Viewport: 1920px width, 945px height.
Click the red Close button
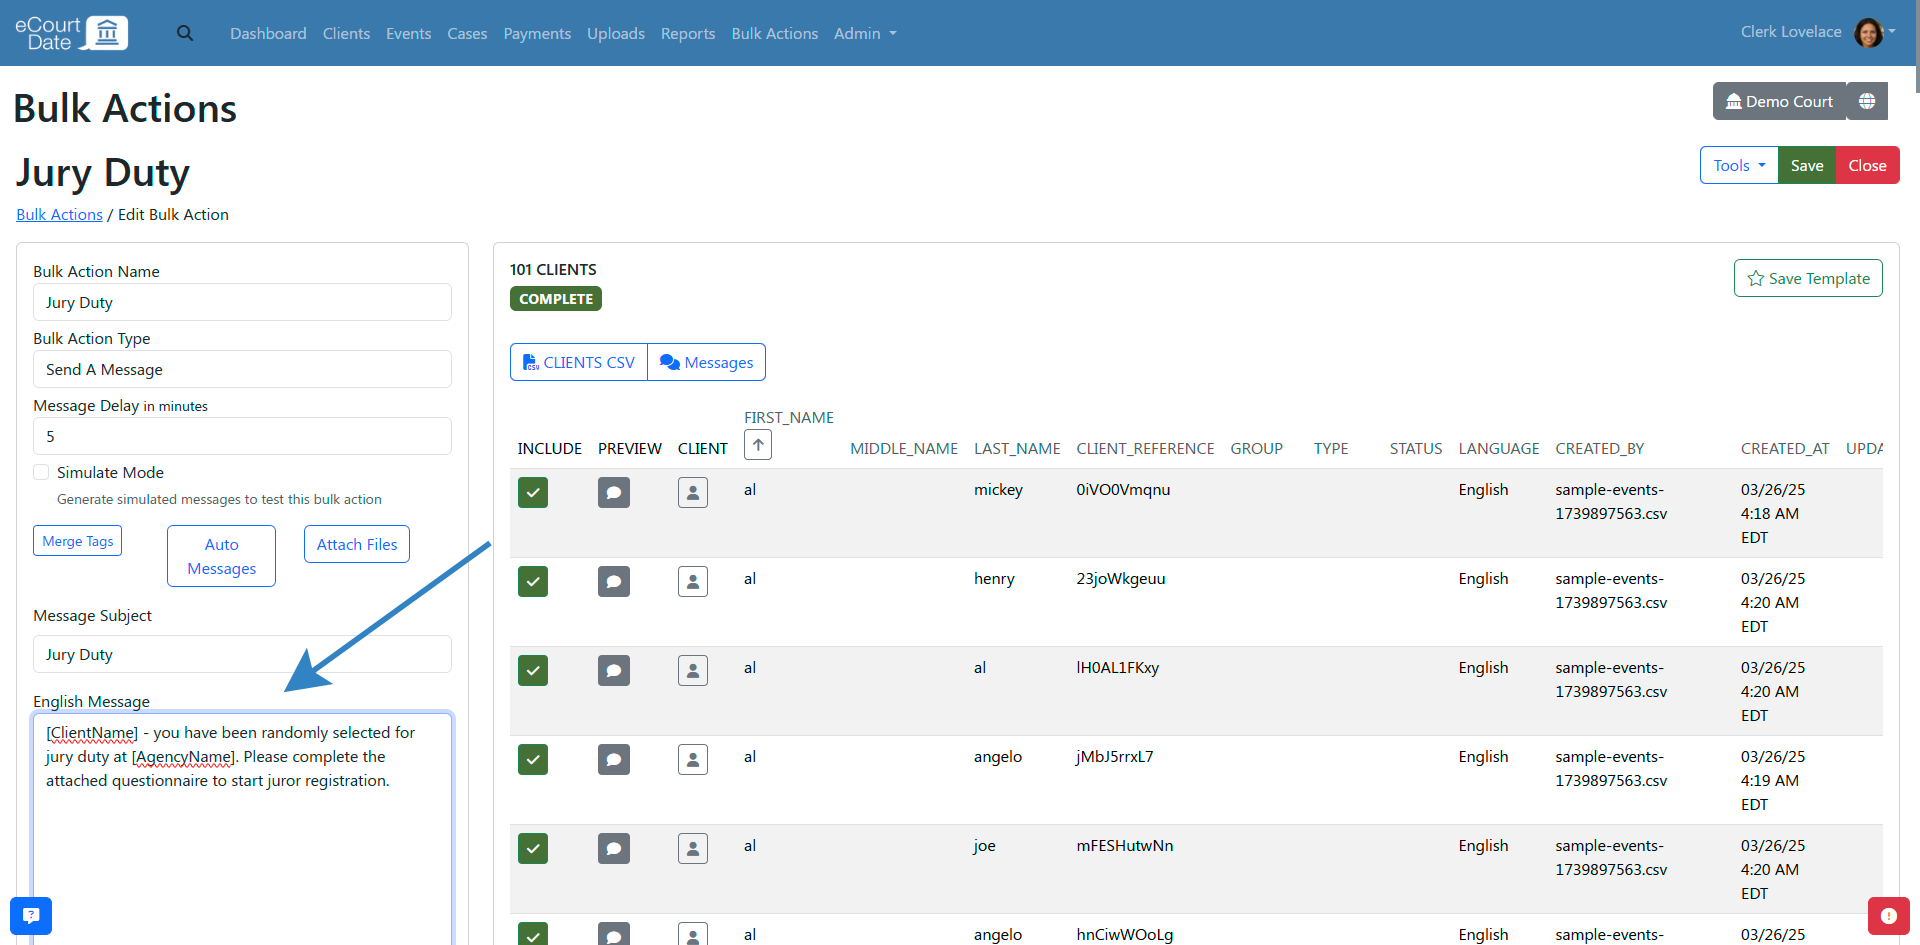pyautogui.click(x=1867, y=165)
